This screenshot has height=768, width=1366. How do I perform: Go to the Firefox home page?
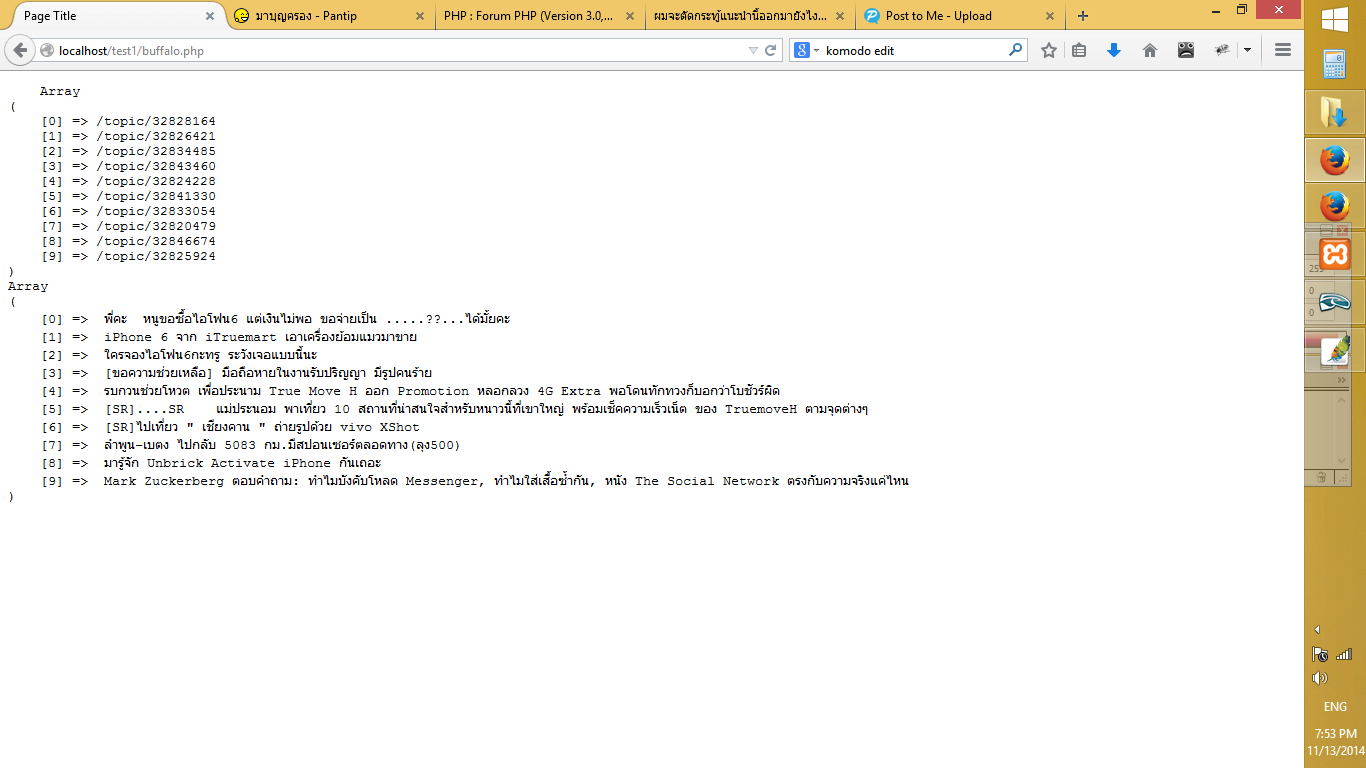(x=1150, y=50)
